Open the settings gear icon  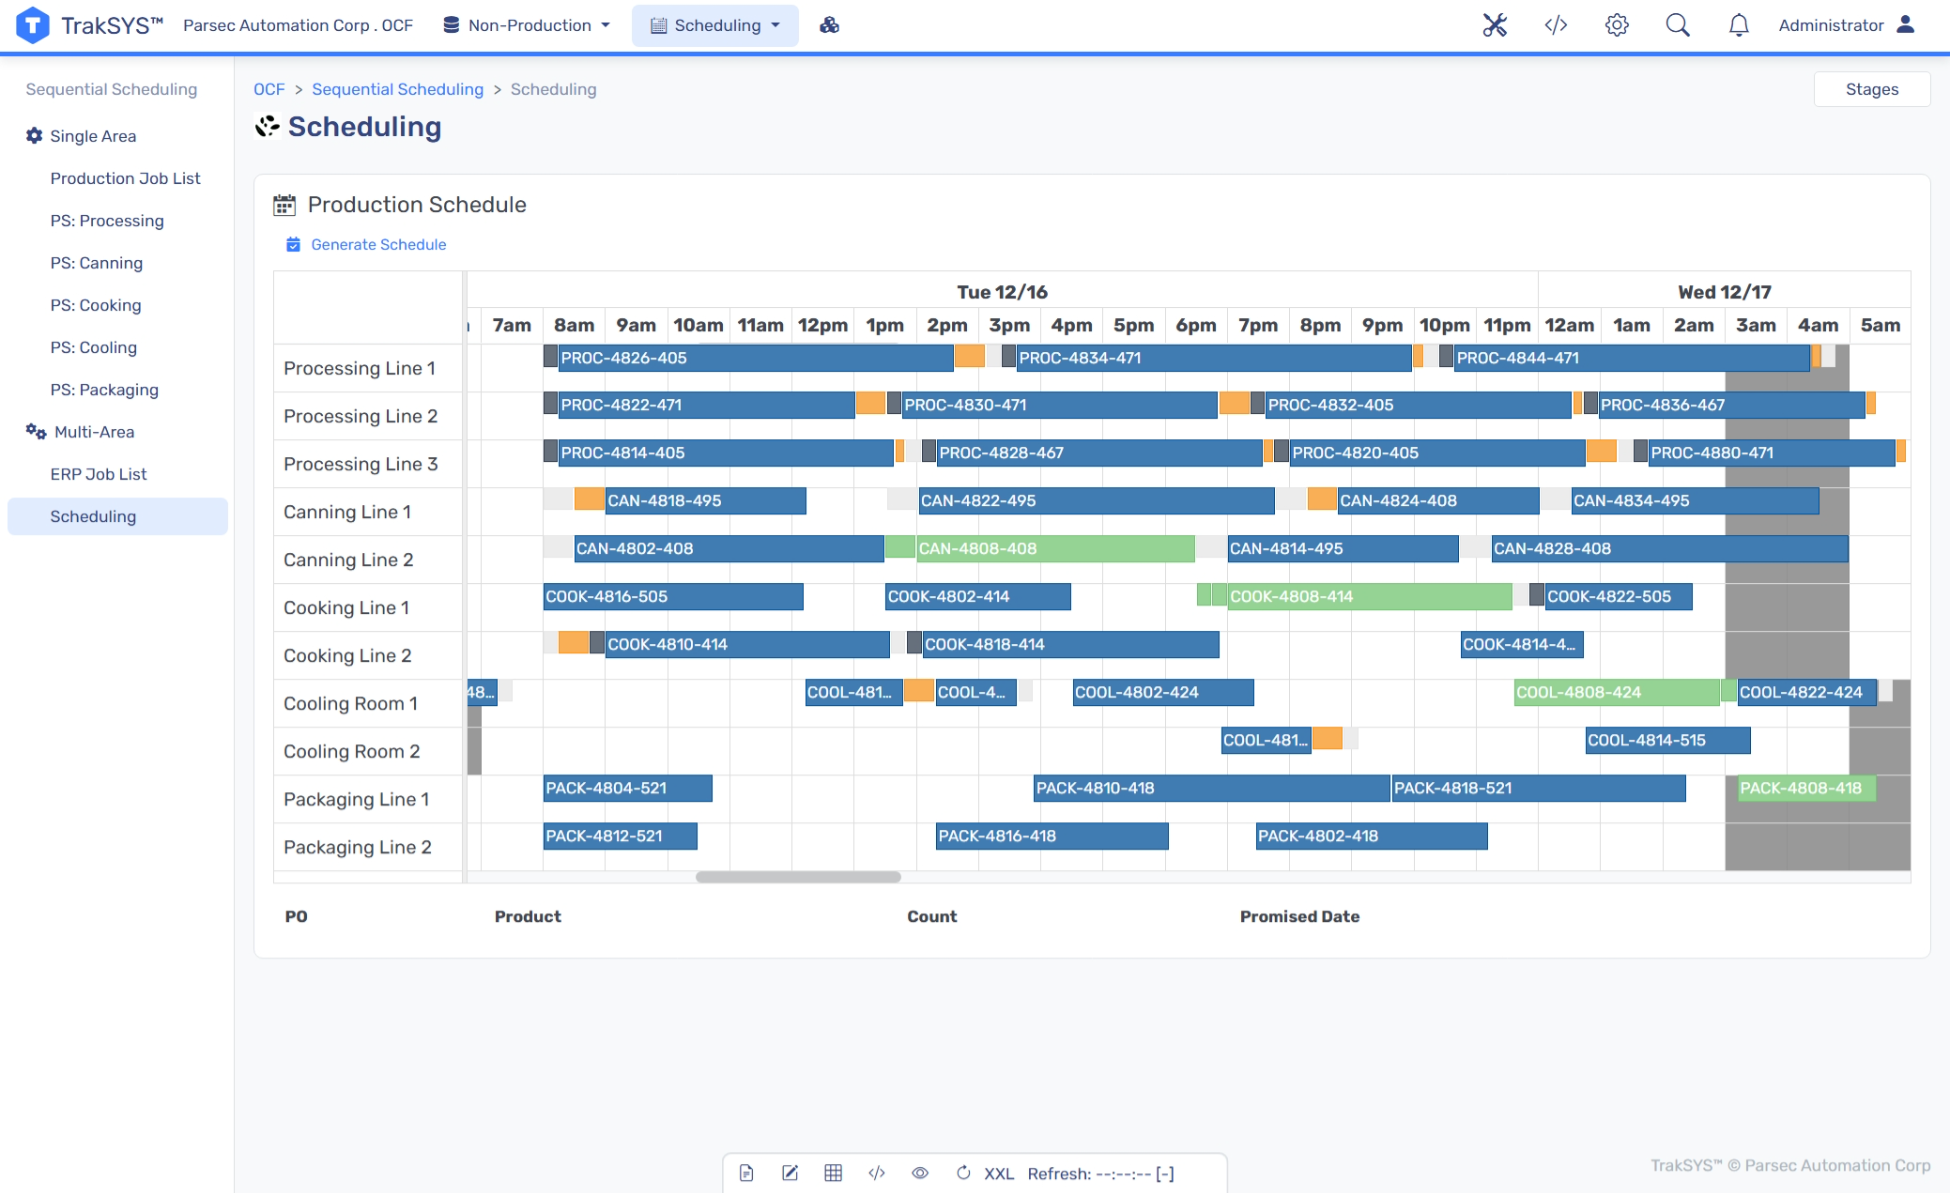pyautogui.click(x=1616, y=25)
